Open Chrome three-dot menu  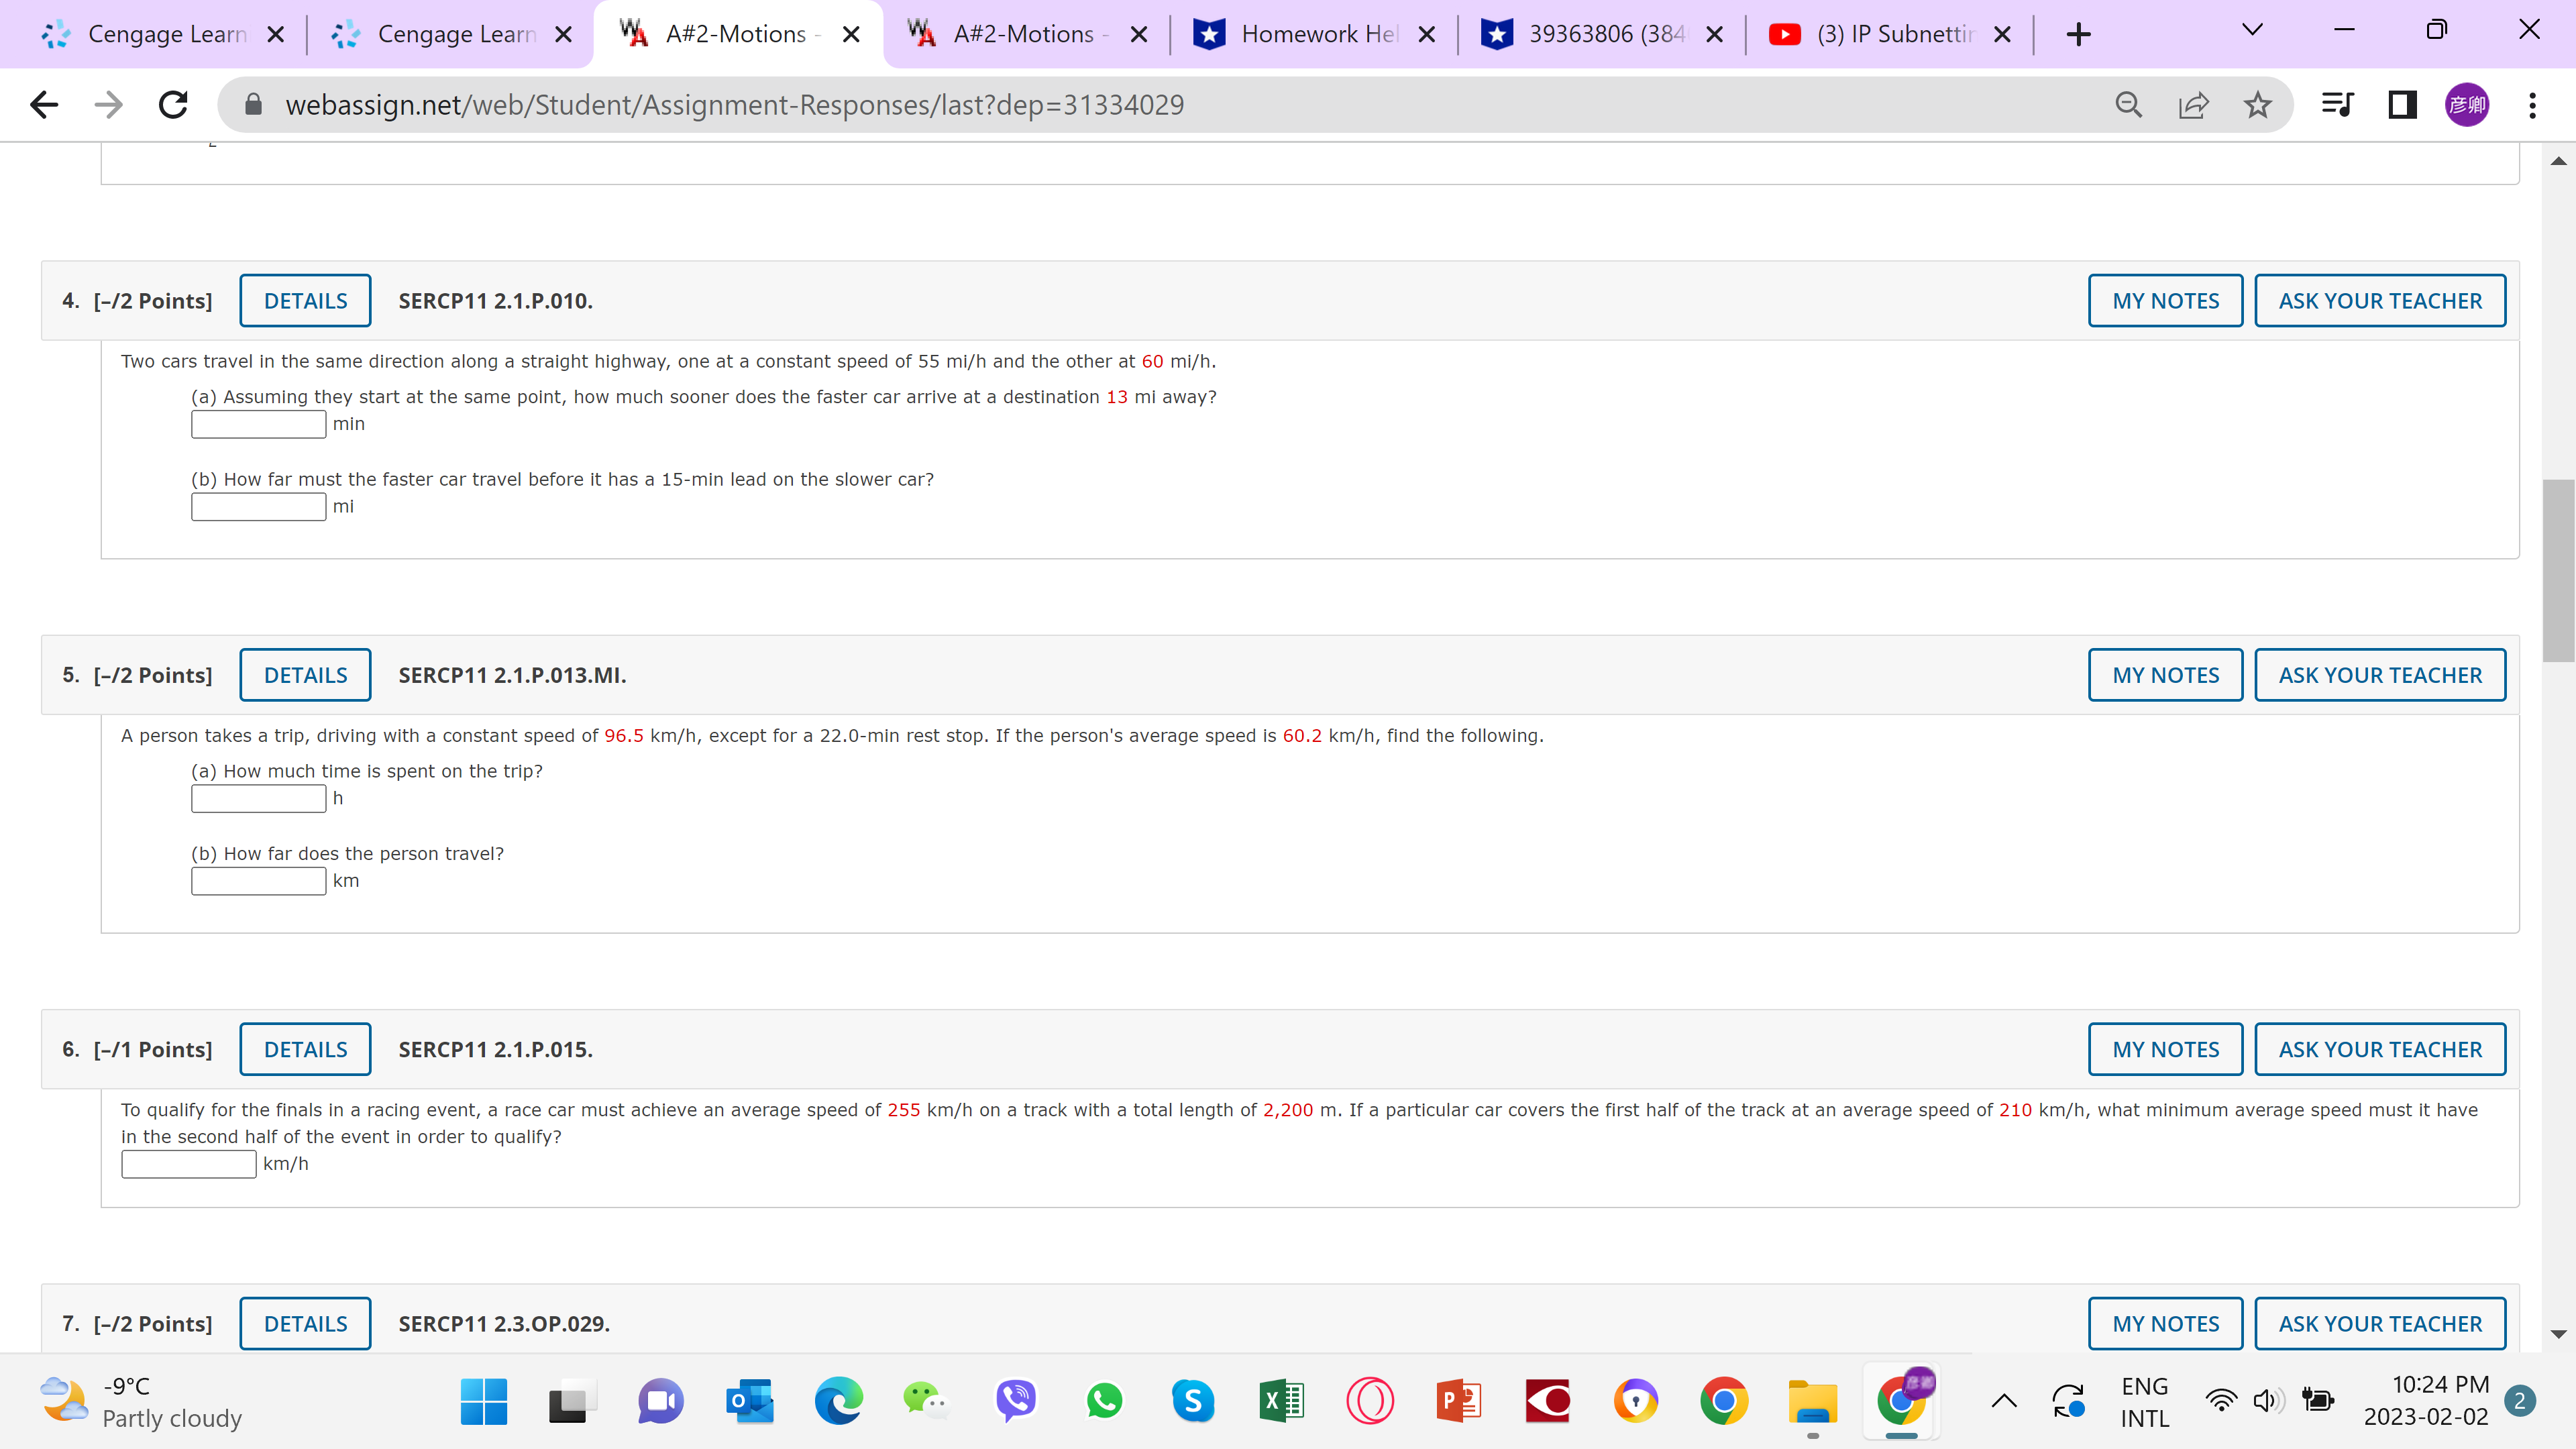click(x=2532, y=105)
